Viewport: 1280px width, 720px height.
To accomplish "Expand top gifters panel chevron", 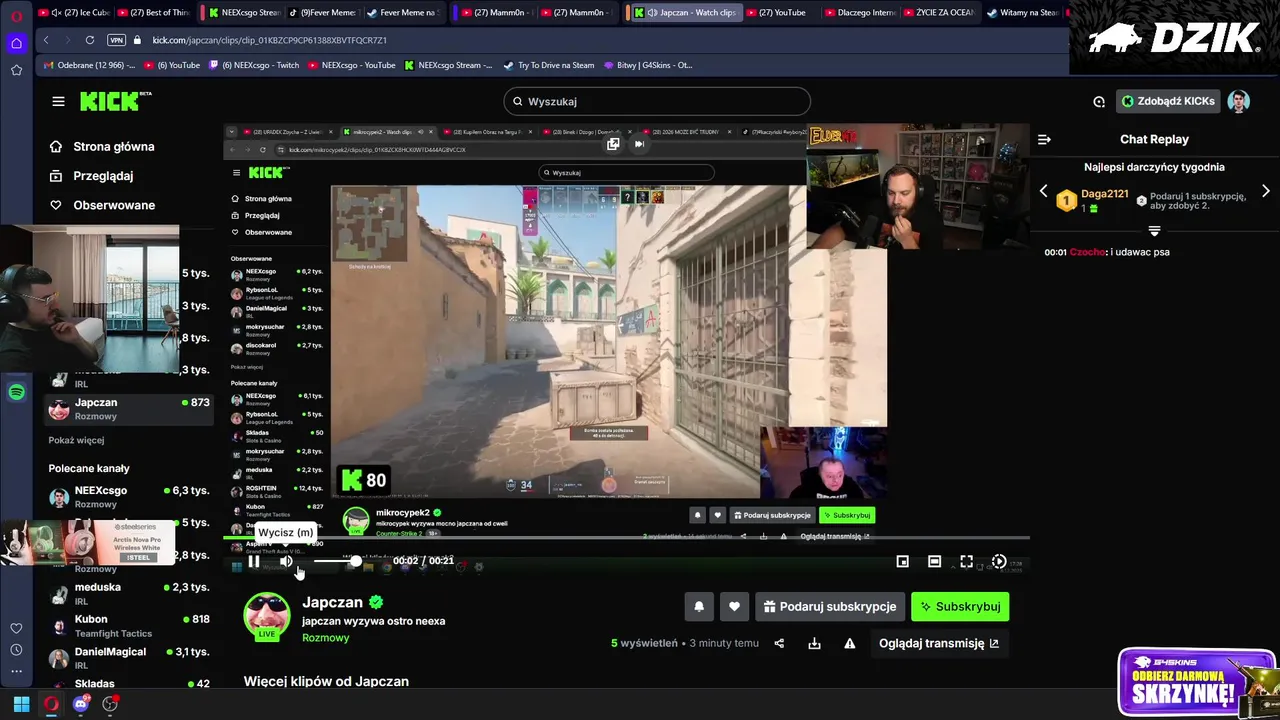I will [x=1154, y=231].
